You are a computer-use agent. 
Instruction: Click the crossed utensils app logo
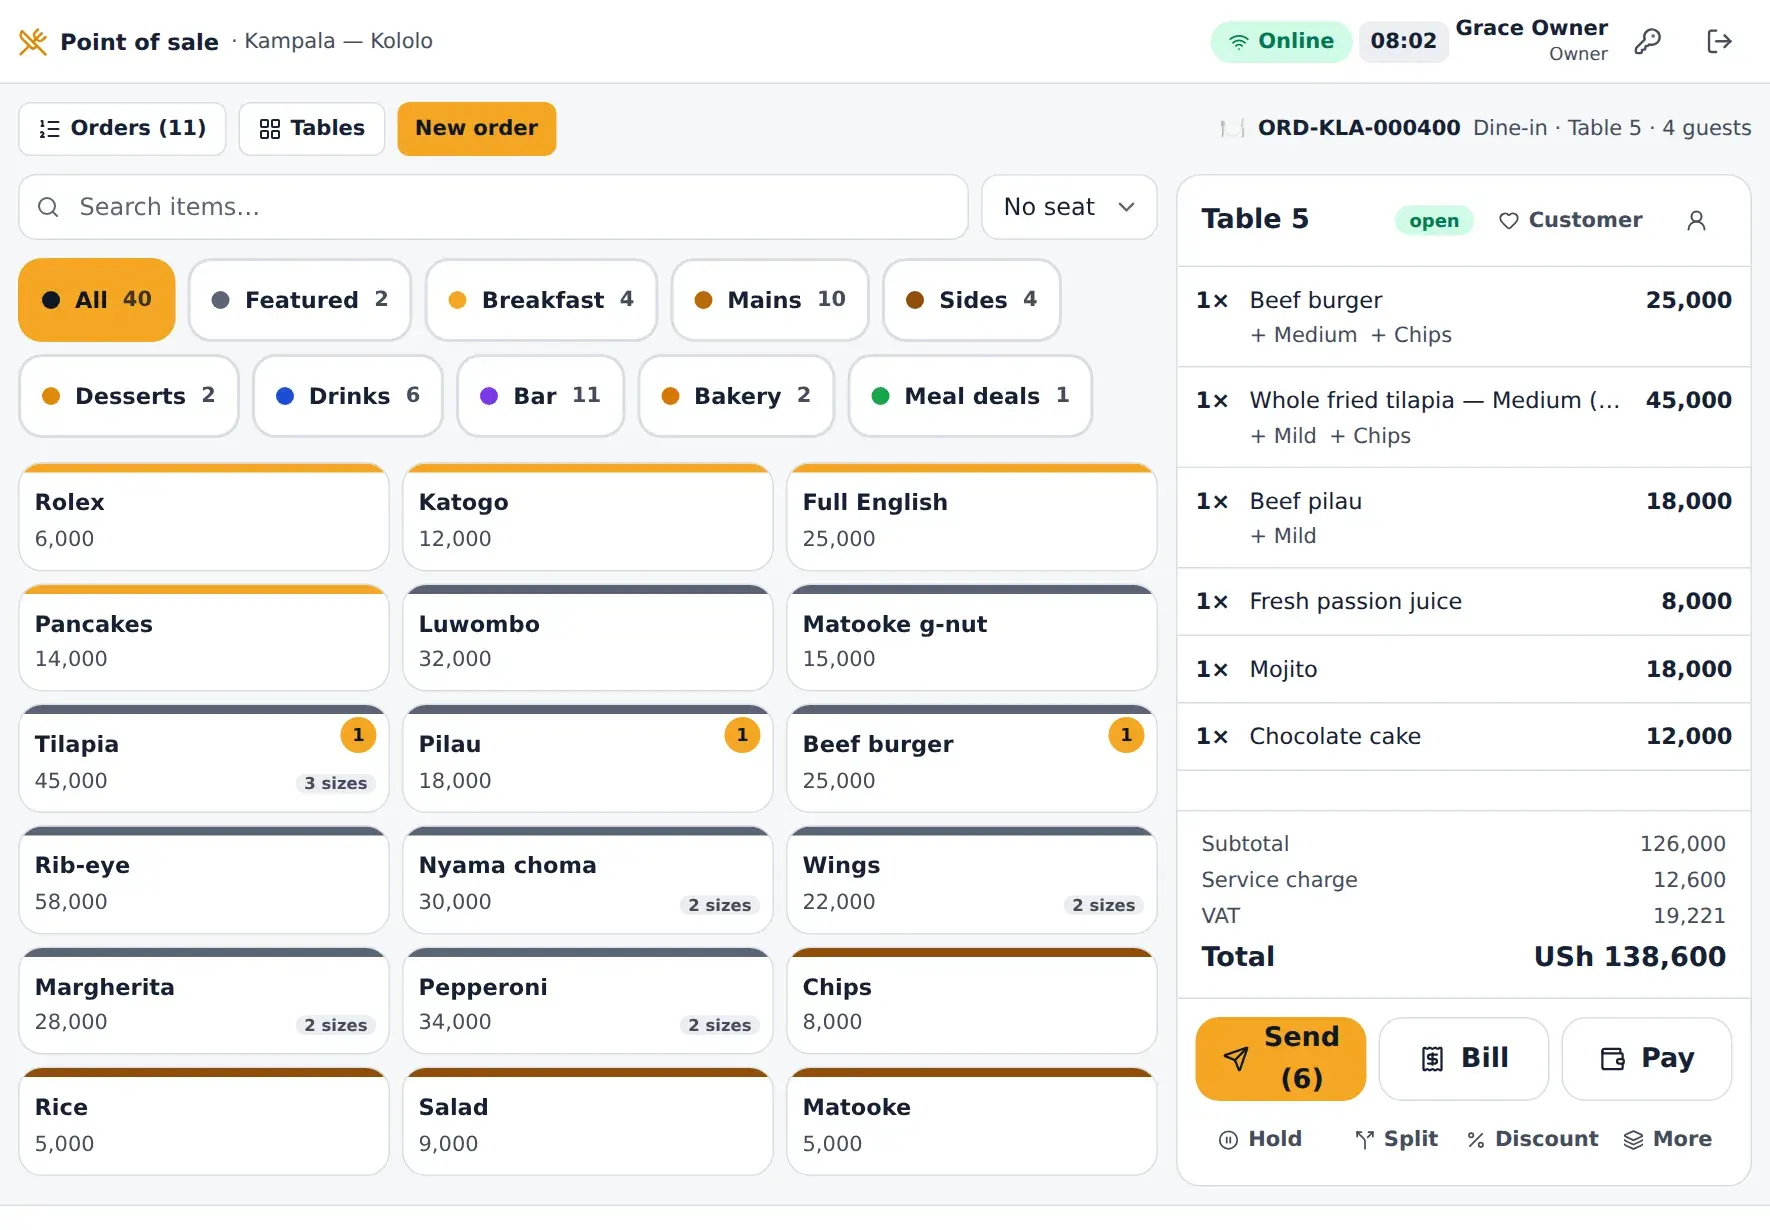(33, 41)
